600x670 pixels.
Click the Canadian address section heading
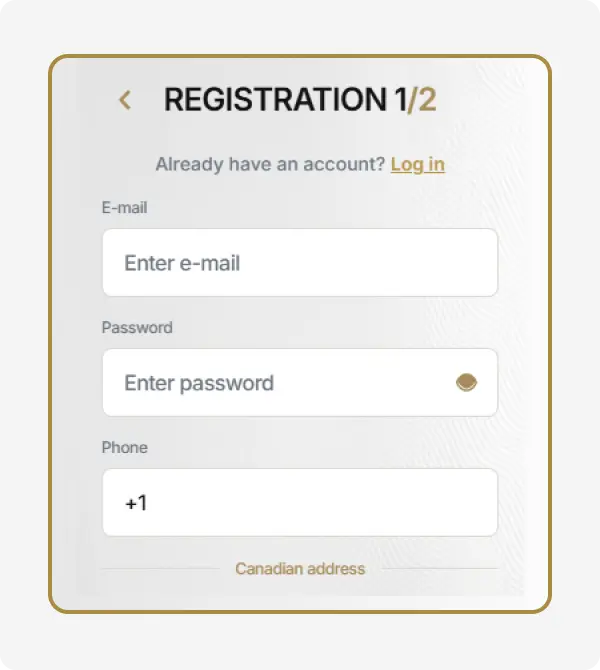pos(300,569)
